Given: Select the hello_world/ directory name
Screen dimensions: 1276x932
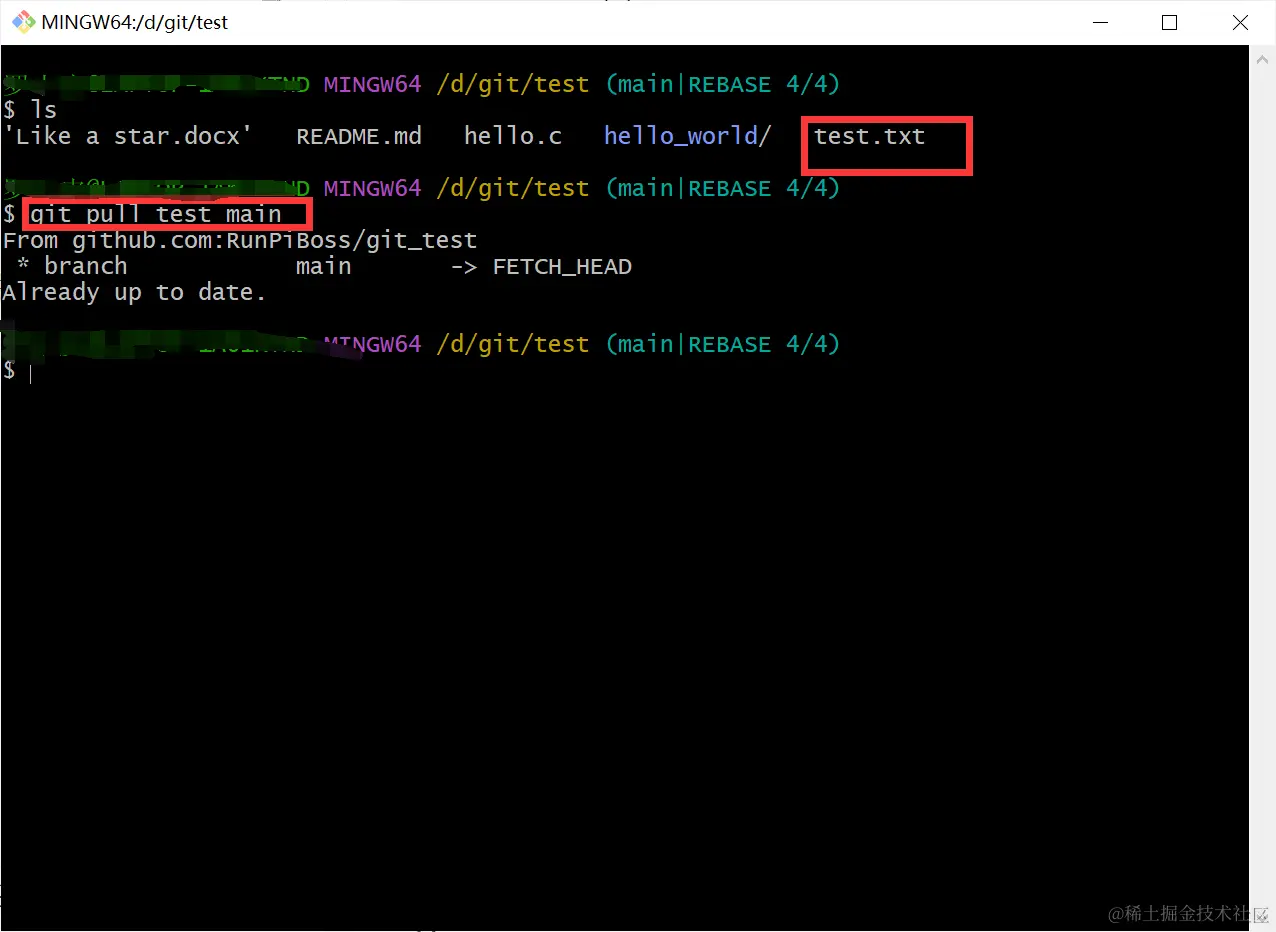Looking at the screenshot, I should pos(688,136).
